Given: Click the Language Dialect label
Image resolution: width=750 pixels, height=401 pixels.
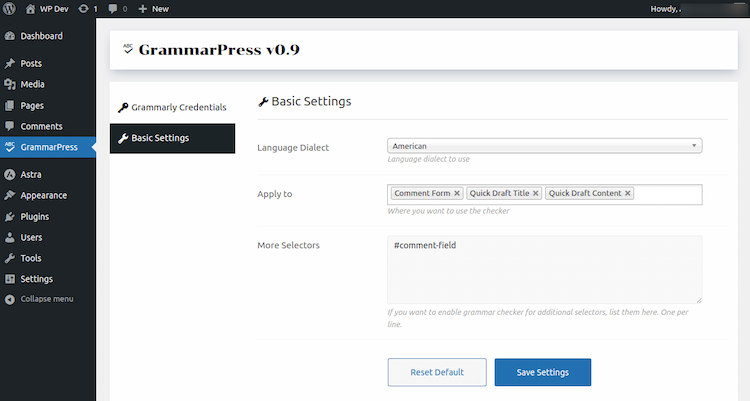Looking at the screenshot, I should point(293,148).
